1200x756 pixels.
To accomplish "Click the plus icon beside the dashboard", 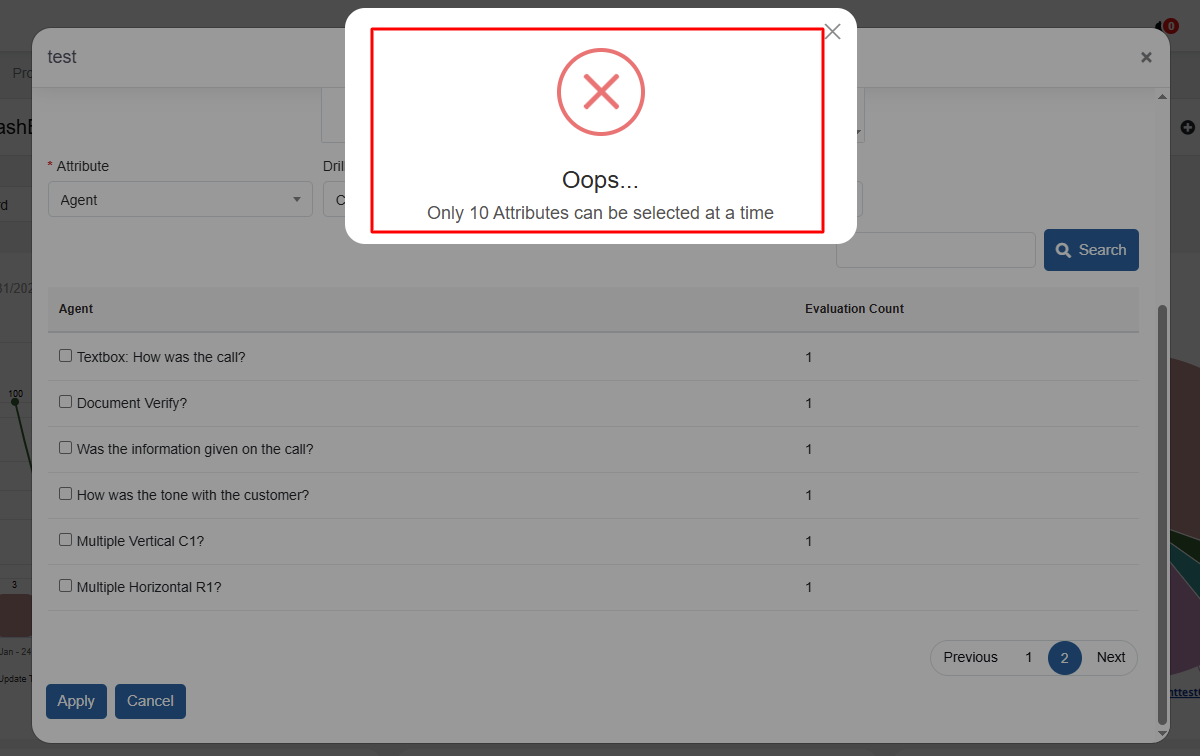I will click(x=1188, y=127).
